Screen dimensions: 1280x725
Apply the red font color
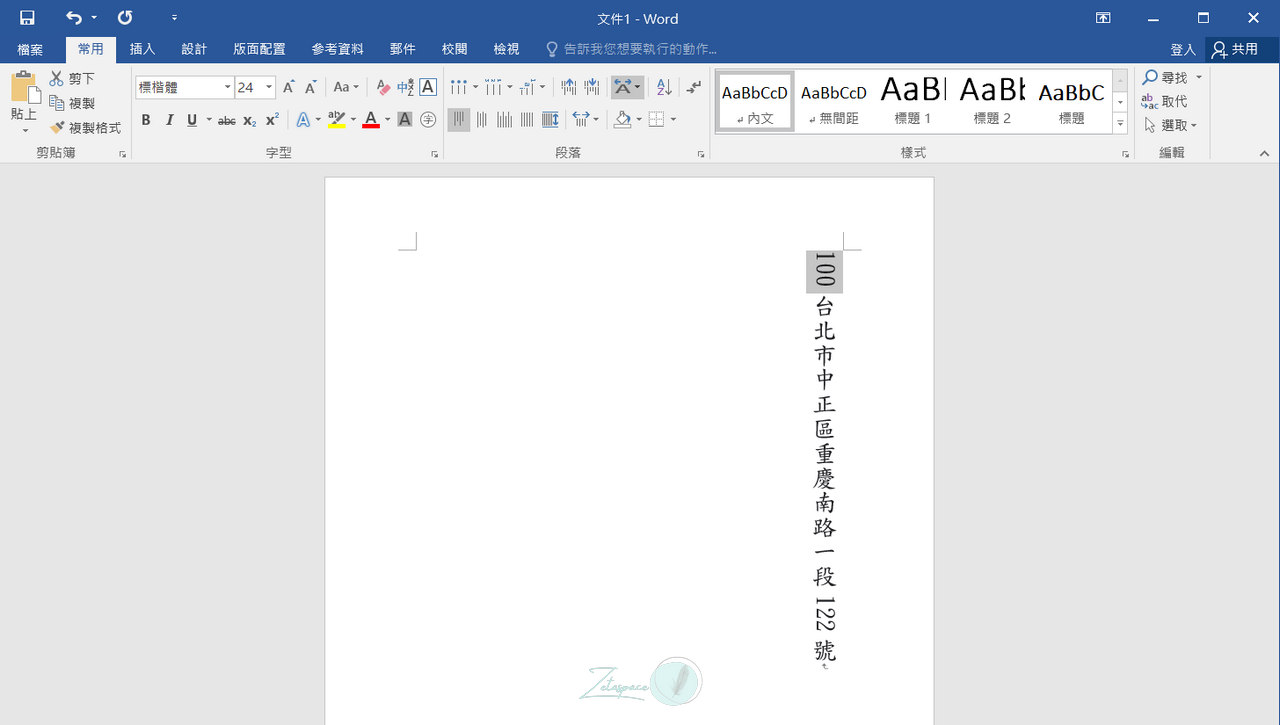(371, 120)
